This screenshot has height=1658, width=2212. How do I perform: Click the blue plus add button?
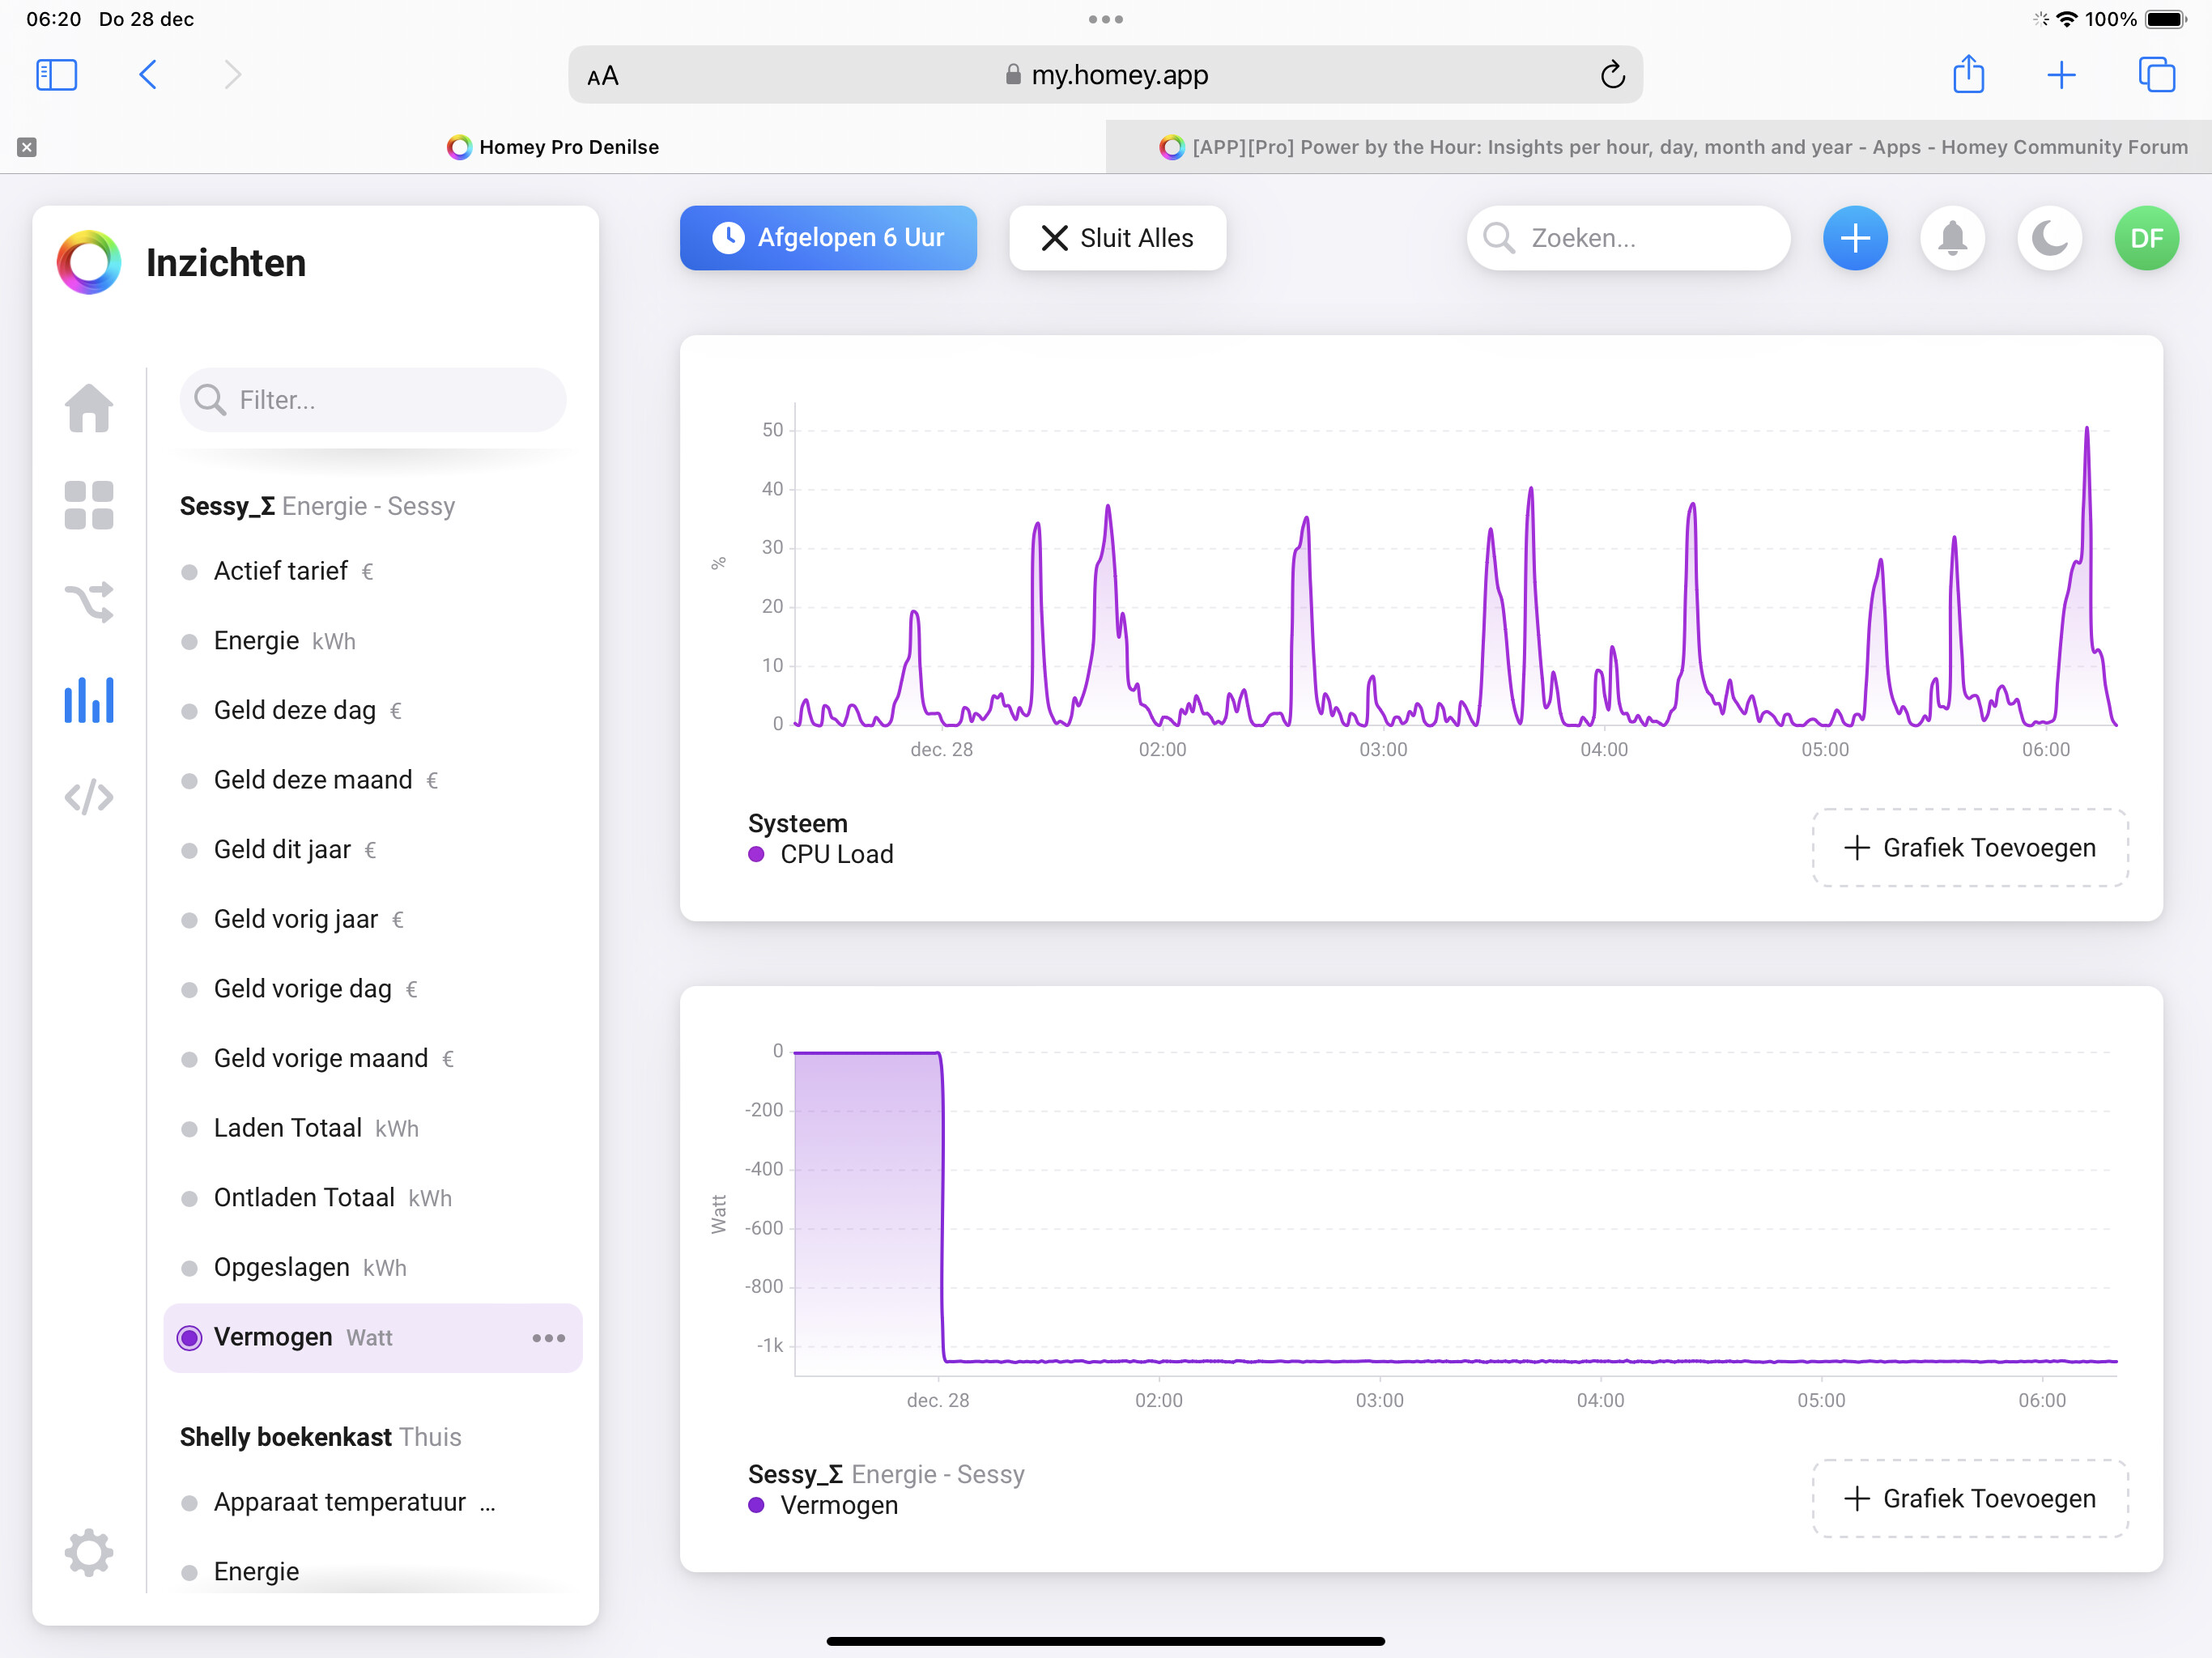click(x=1855, y=238)
